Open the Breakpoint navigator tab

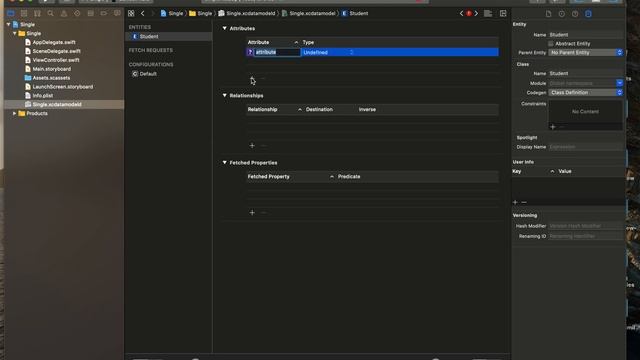[104, 13]
